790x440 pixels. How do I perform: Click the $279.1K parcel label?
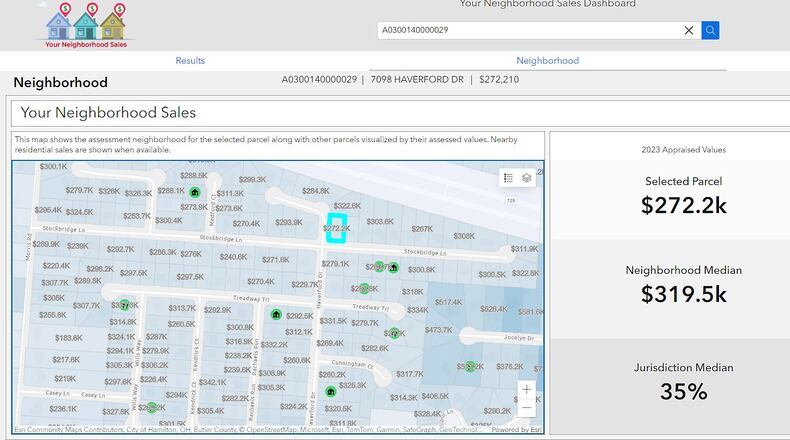335,264
